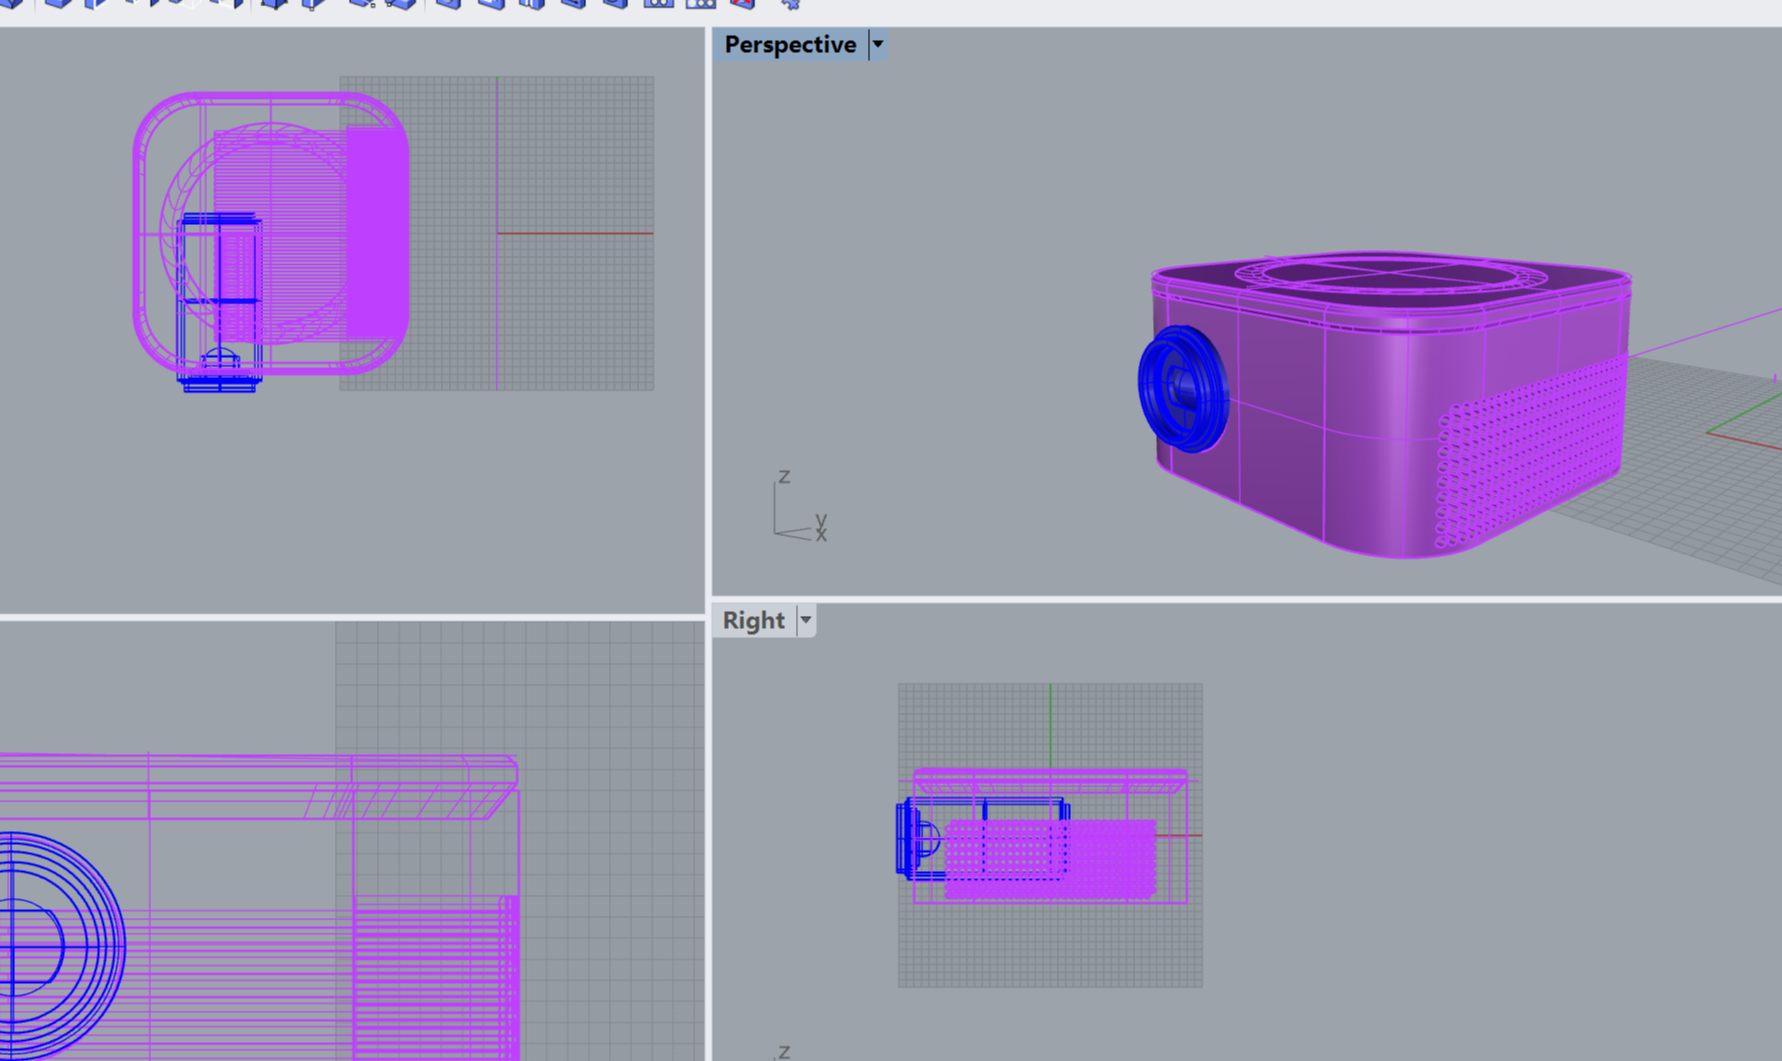Click the circular ring on the model's top face

click(1390, 274)
